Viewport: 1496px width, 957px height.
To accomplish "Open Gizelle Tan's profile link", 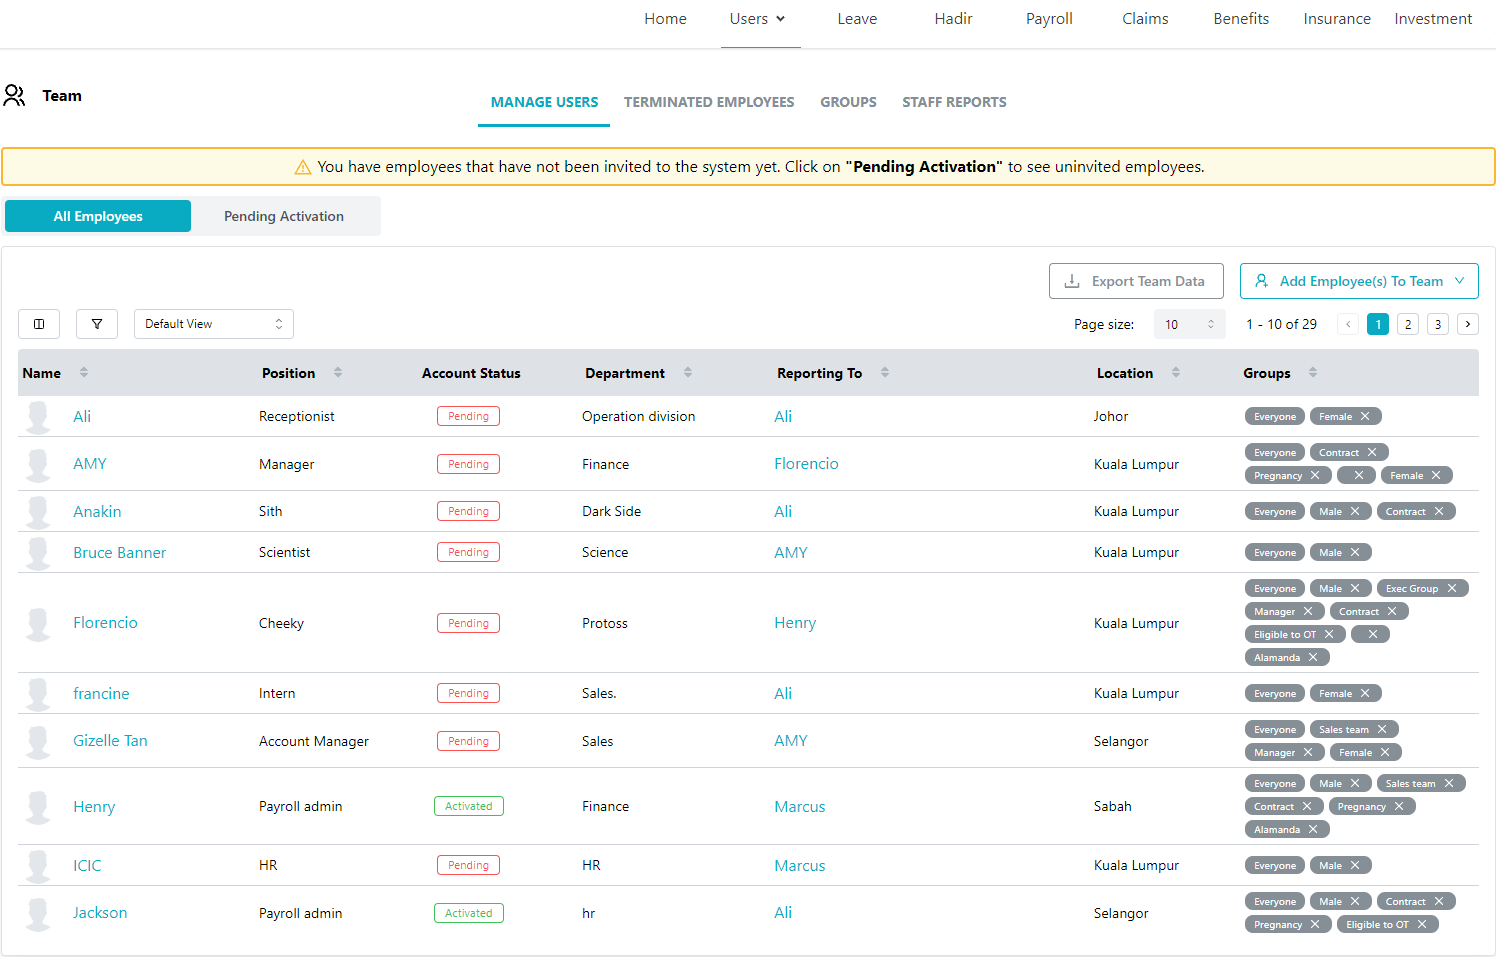I will [110, 741].
